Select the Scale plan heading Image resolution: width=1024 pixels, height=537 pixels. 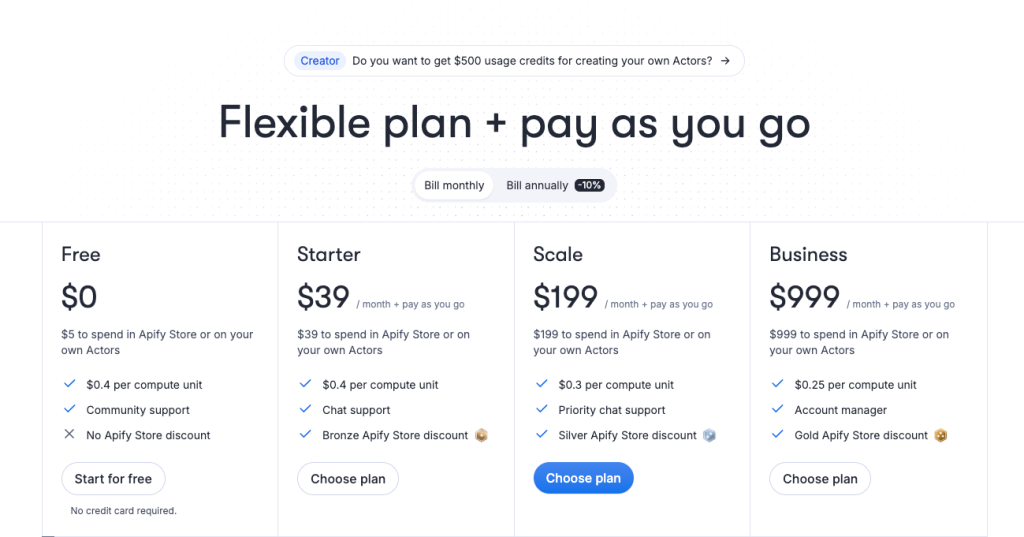point(558,254)
